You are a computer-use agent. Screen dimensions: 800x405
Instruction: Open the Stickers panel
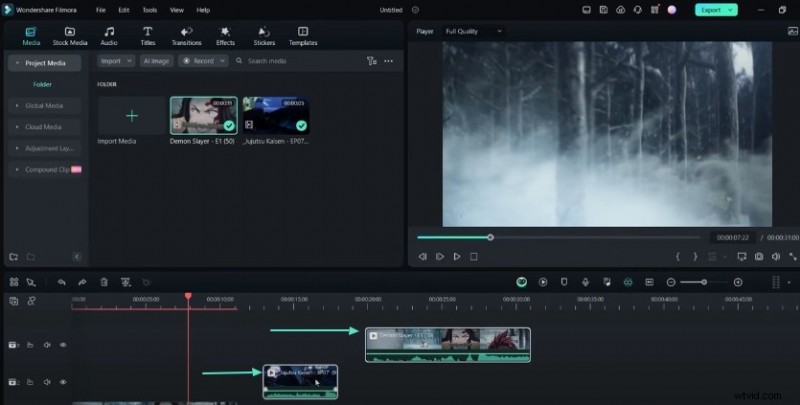[x=264, y=36]
